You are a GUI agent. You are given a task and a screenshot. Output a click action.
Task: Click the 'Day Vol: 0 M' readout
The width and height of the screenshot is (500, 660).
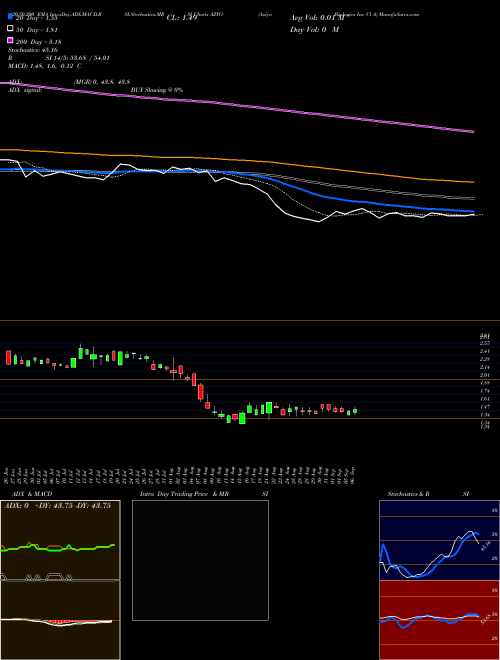pos(314,29)
